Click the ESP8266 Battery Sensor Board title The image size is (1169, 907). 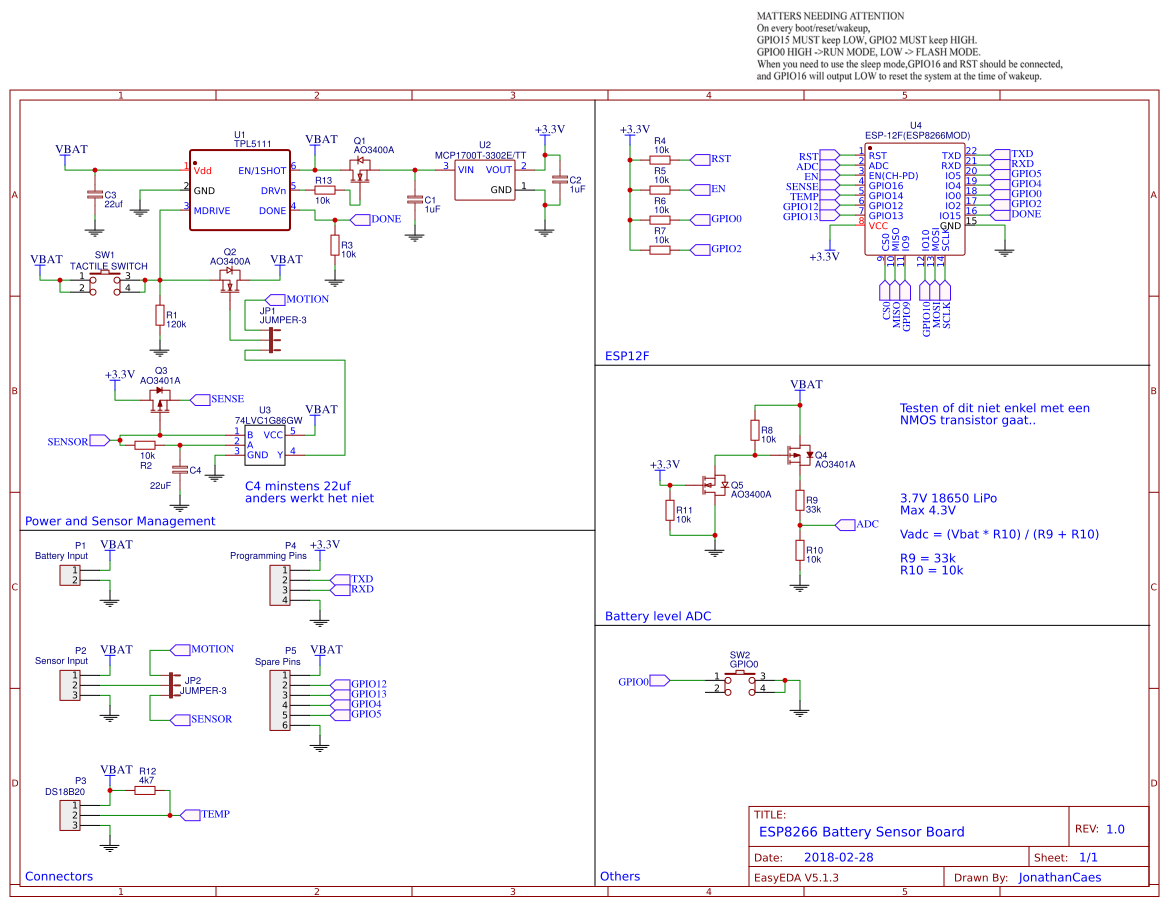tap(861, 832)
